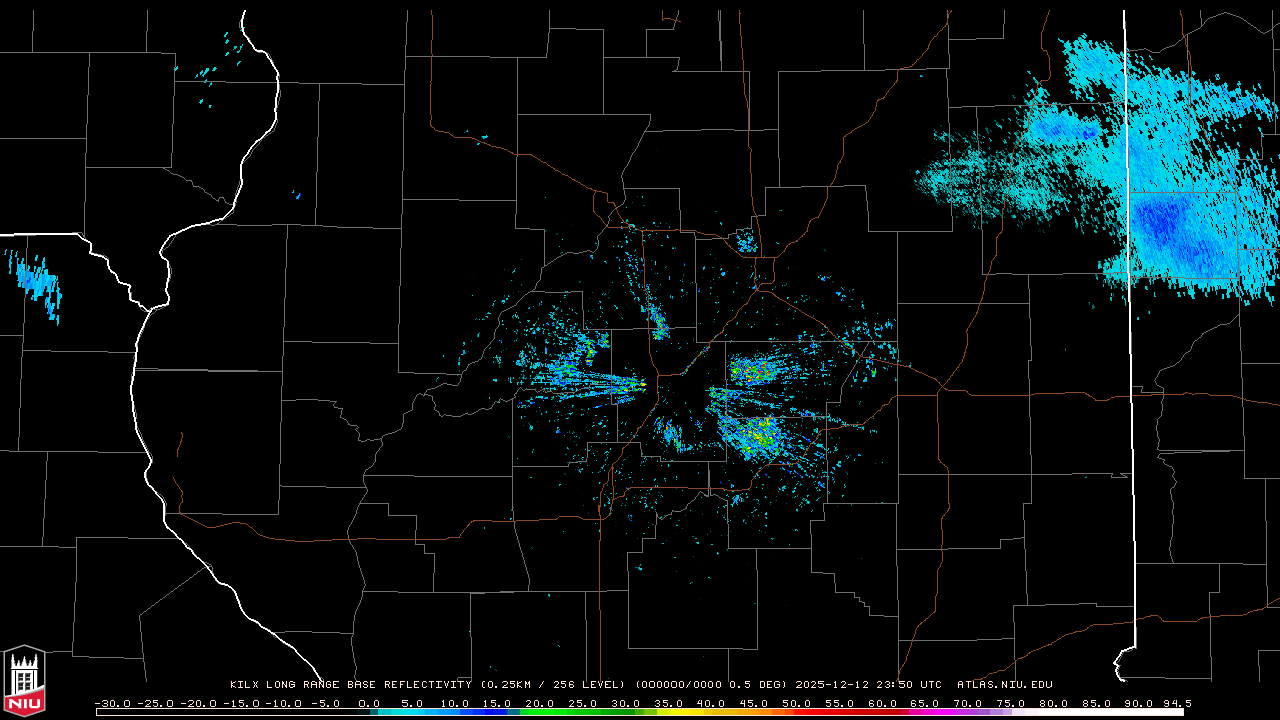
Task: Click the 2025-12-12 23:50 UTC timestamp
Action: click(x=868, y=685)
